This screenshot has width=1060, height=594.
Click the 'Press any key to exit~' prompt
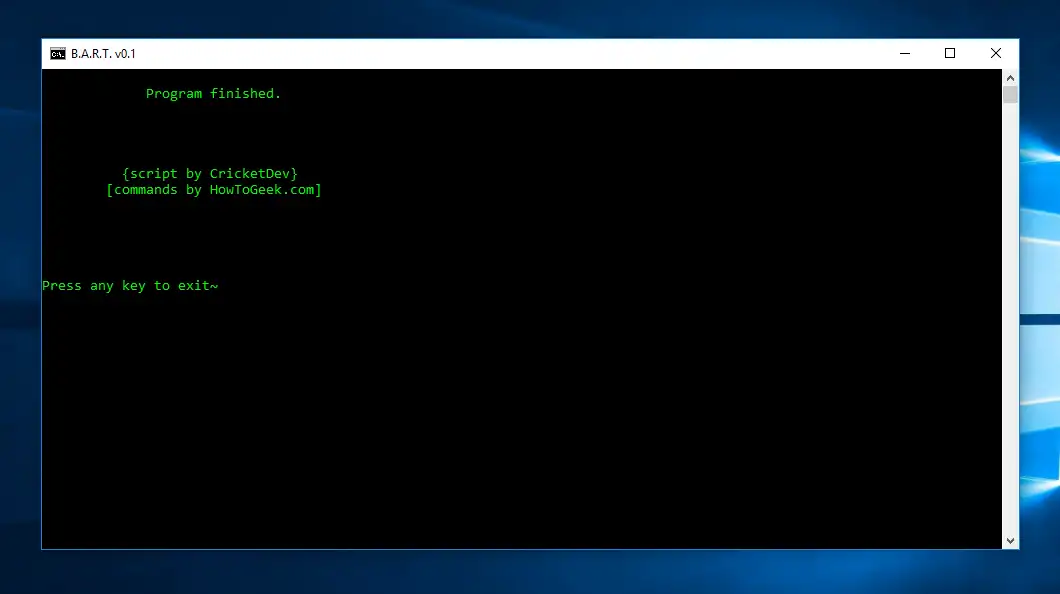(x=130, y=286)
